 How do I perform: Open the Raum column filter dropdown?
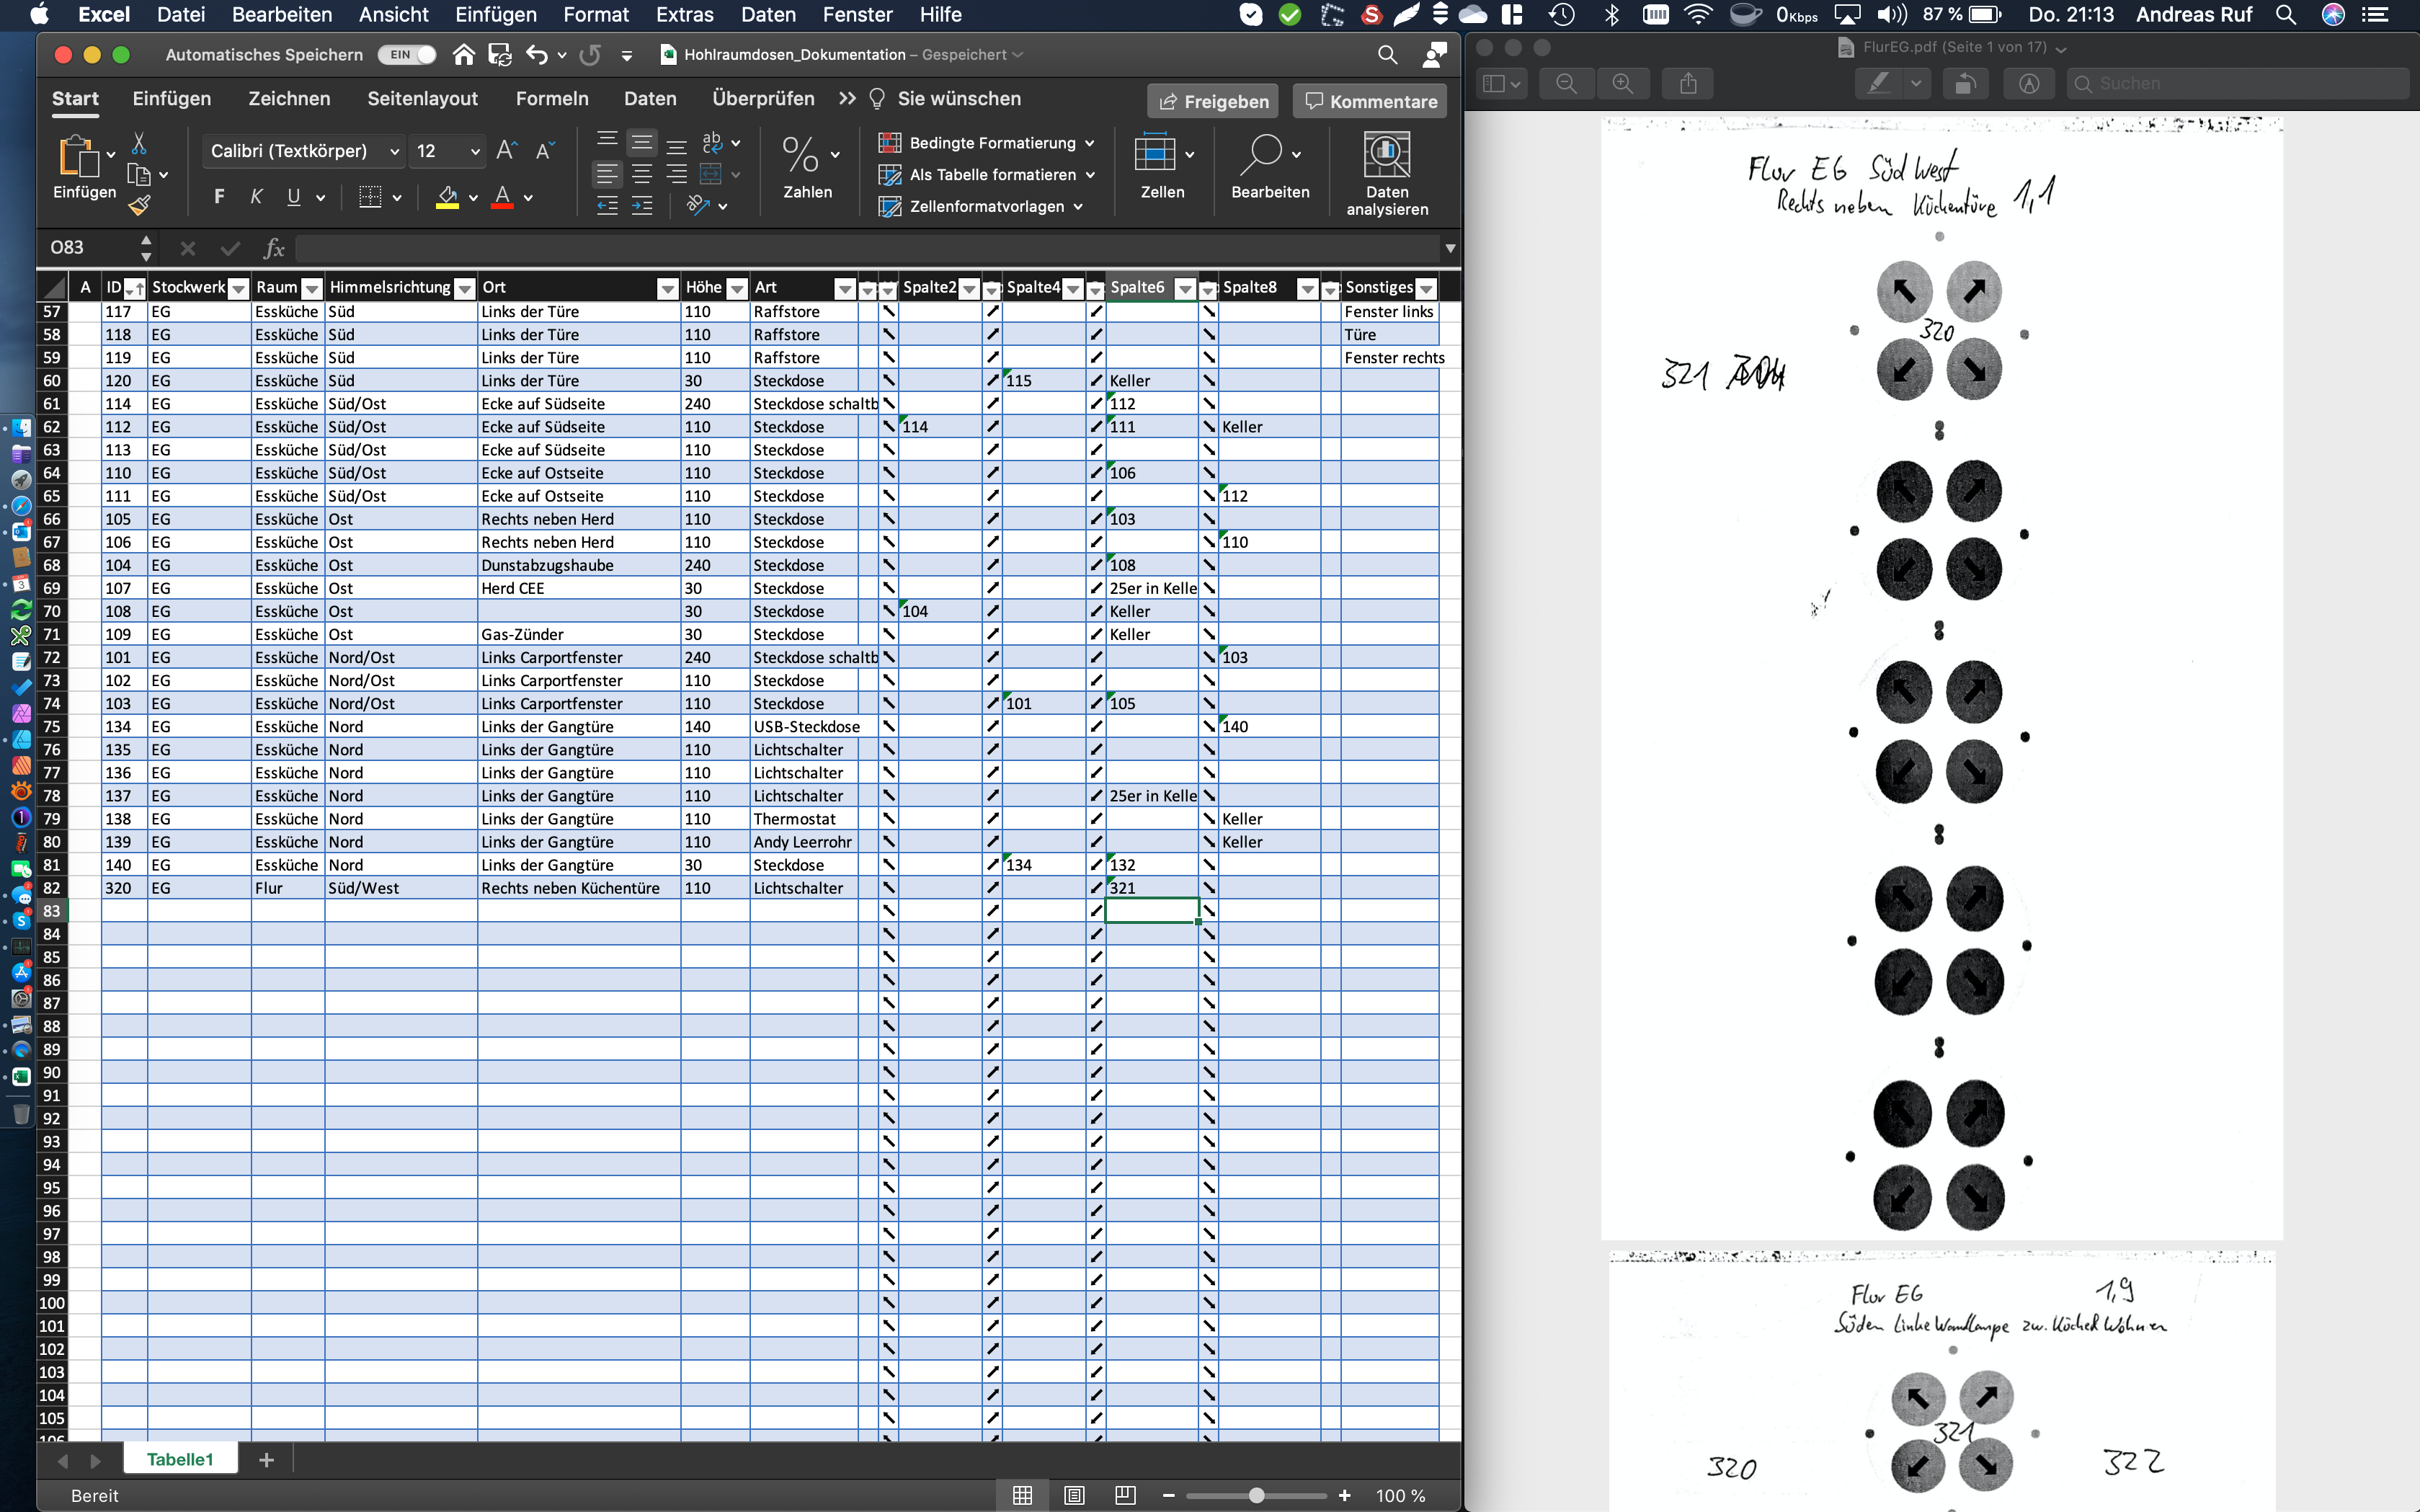click(312, 289)
